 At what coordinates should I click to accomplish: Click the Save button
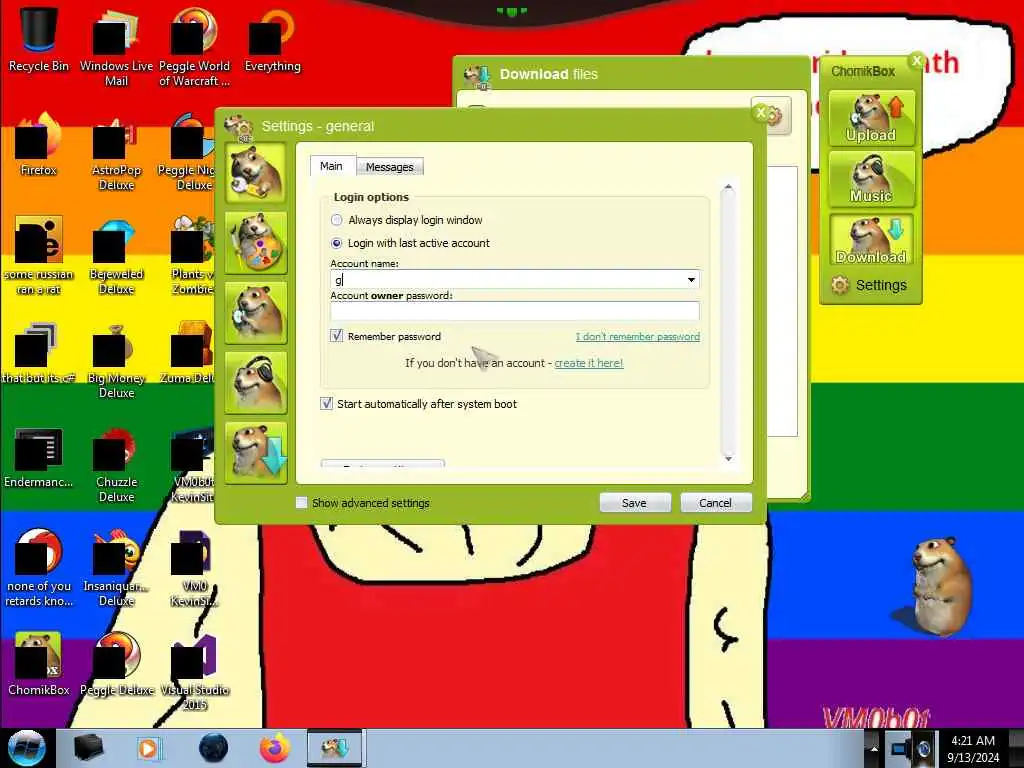tap(635, 503)
